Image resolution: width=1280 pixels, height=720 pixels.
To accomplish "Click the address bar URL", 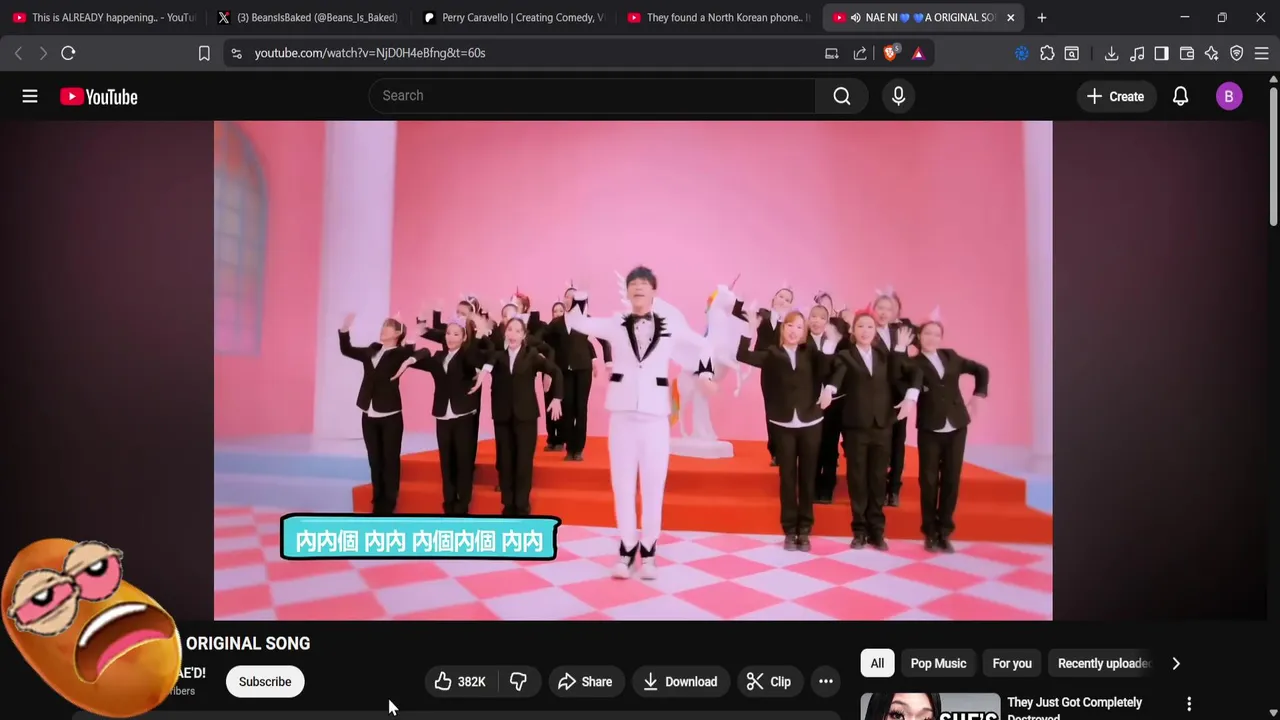I will pos(370,53).
